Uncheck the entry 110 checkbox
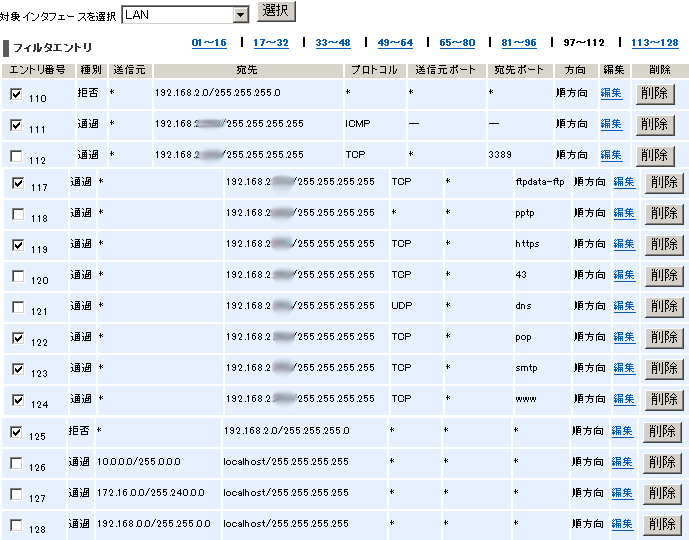Image resolution: width=689 pixels, height=540 pixels. 16,94
